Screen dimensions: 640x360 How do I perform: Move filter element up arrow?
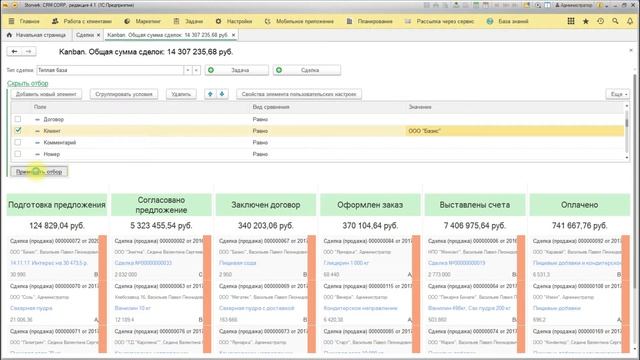coord(210,94)
